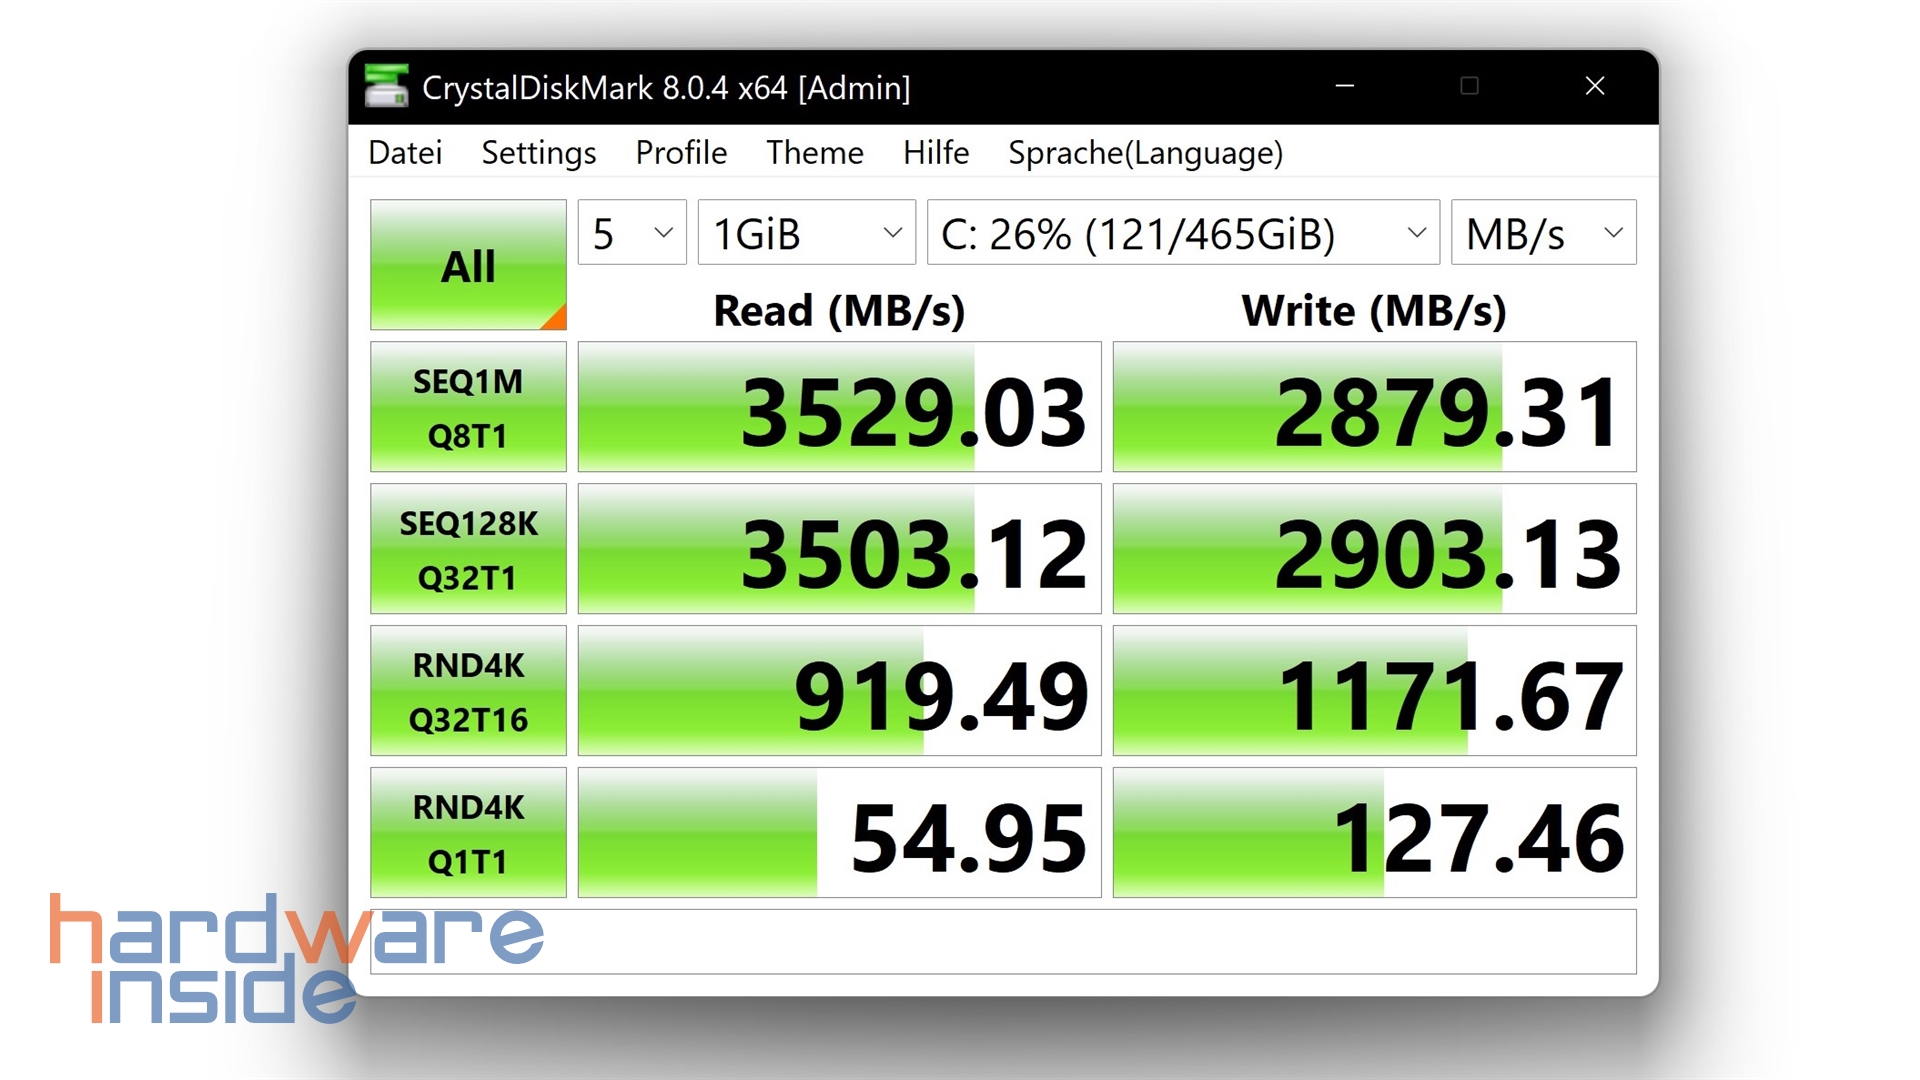Open the Profile menu

click(680, 152)
